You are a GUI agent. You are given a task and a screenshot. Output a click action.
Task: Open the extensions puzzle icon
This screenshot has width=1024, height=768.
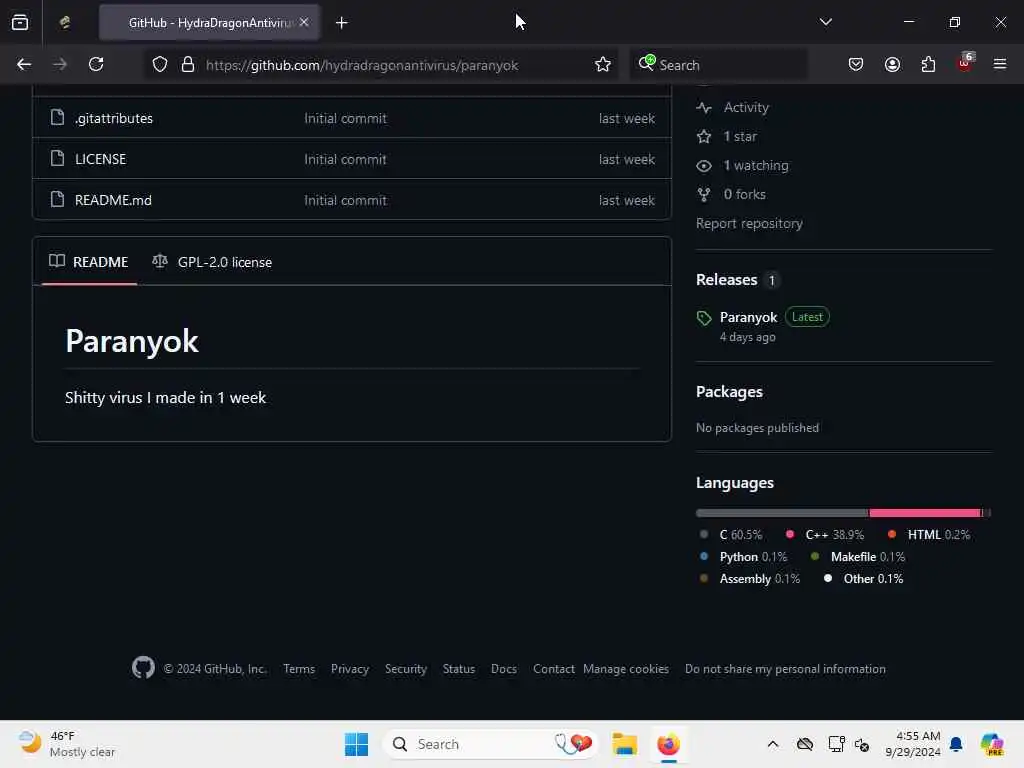[928, 64]
